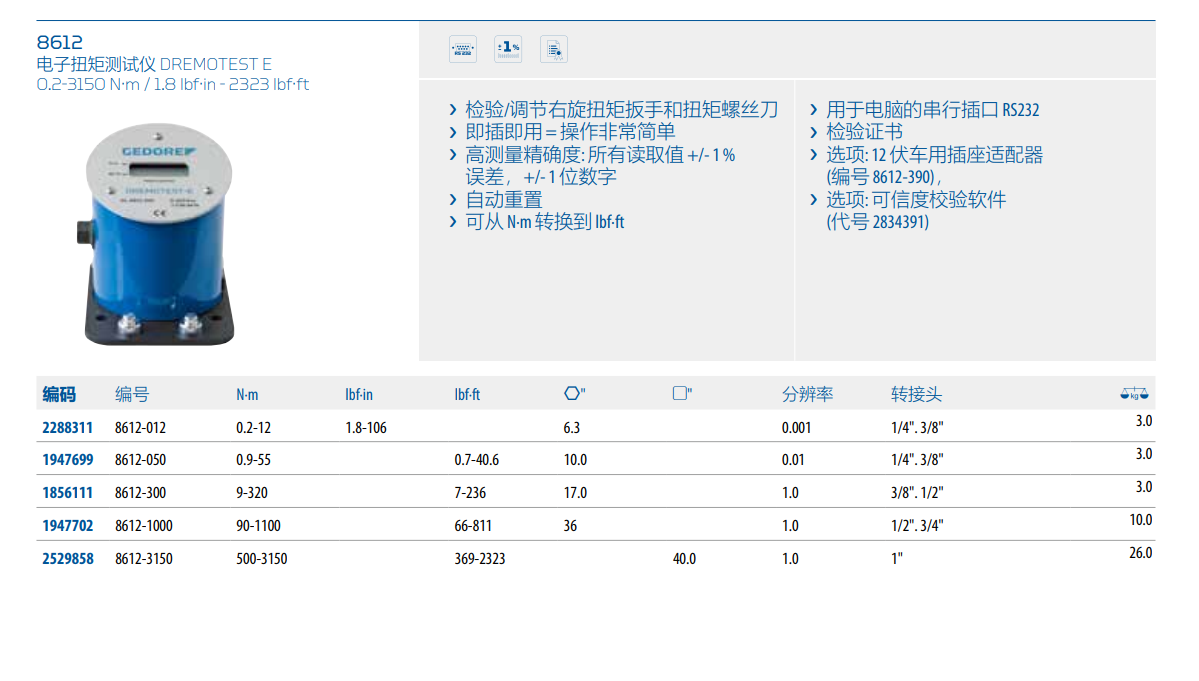
Task: Select product code 1856111
Action: click(67, 493)
